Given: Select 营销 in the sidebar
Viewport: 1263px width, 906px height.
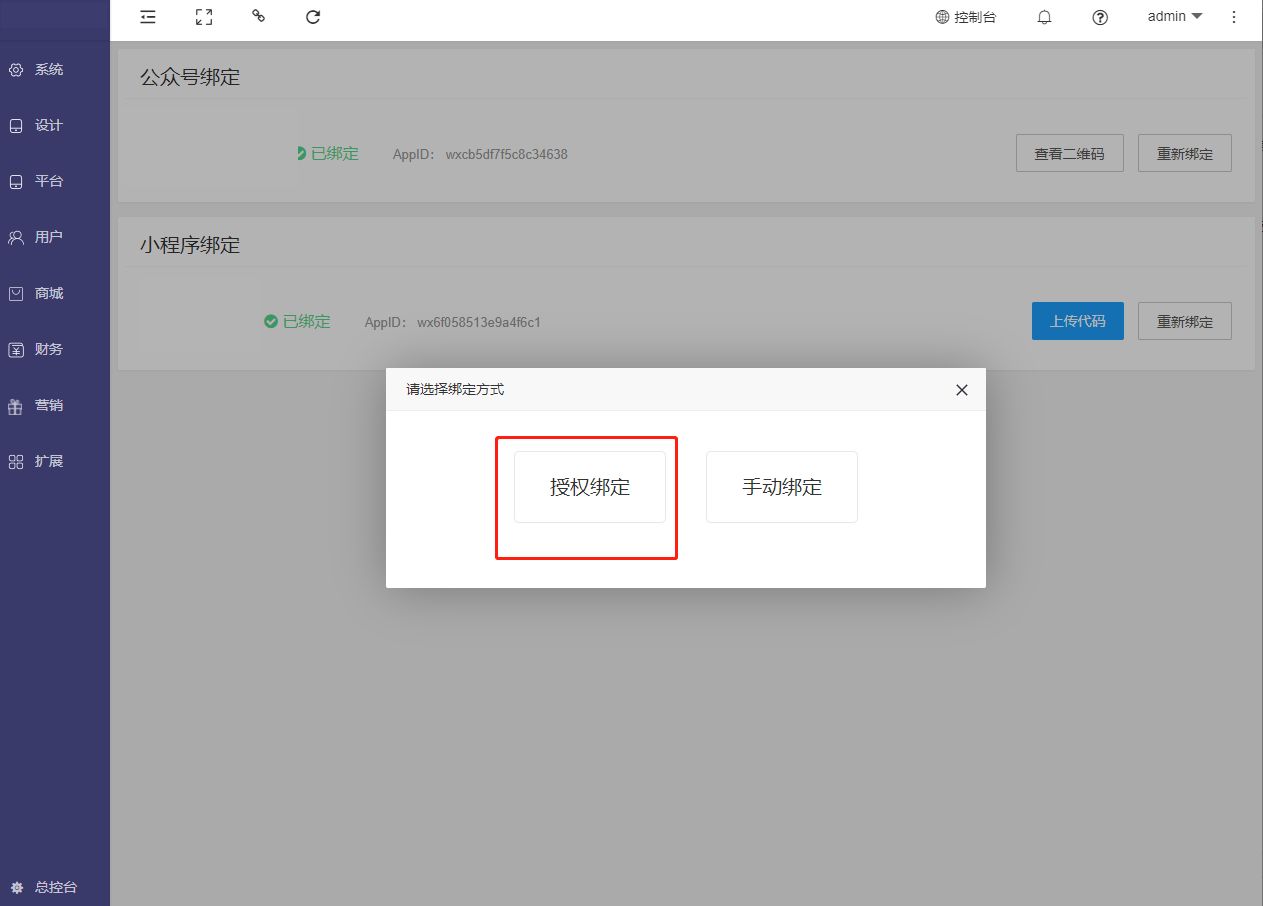Looking at the screenshot, I should [x=49, y=406].
